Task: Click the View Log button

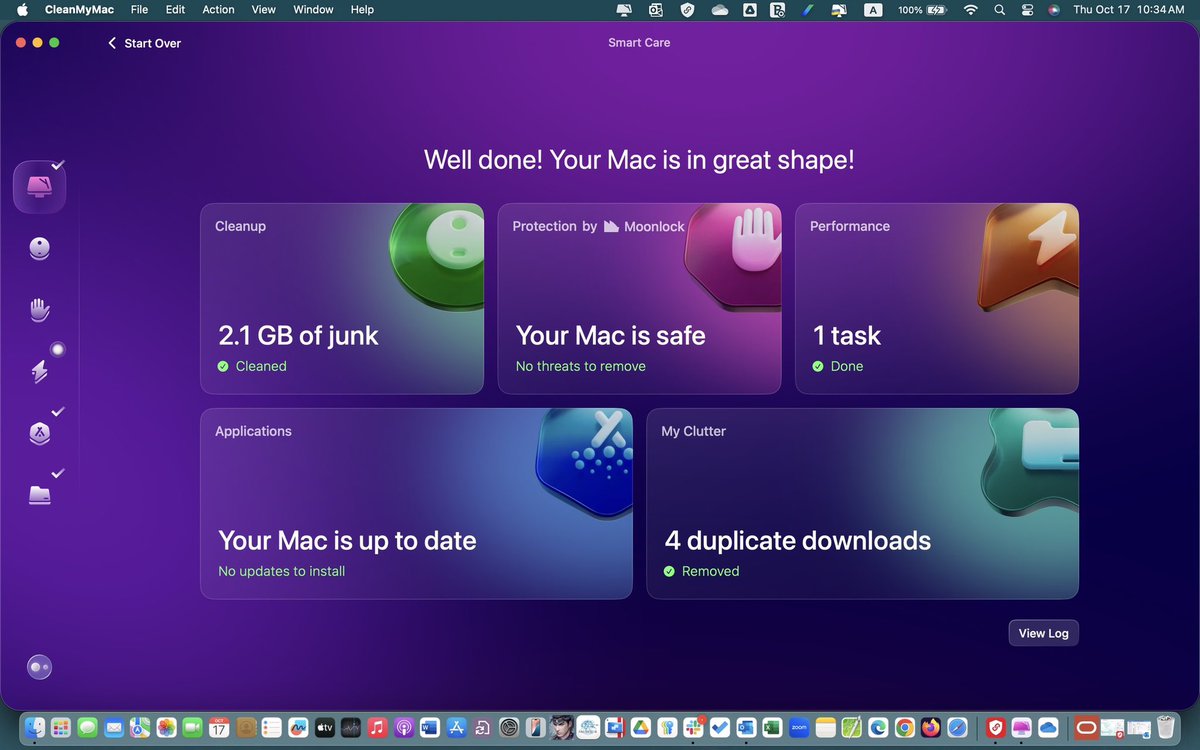Action: [x=1044, y=633]
